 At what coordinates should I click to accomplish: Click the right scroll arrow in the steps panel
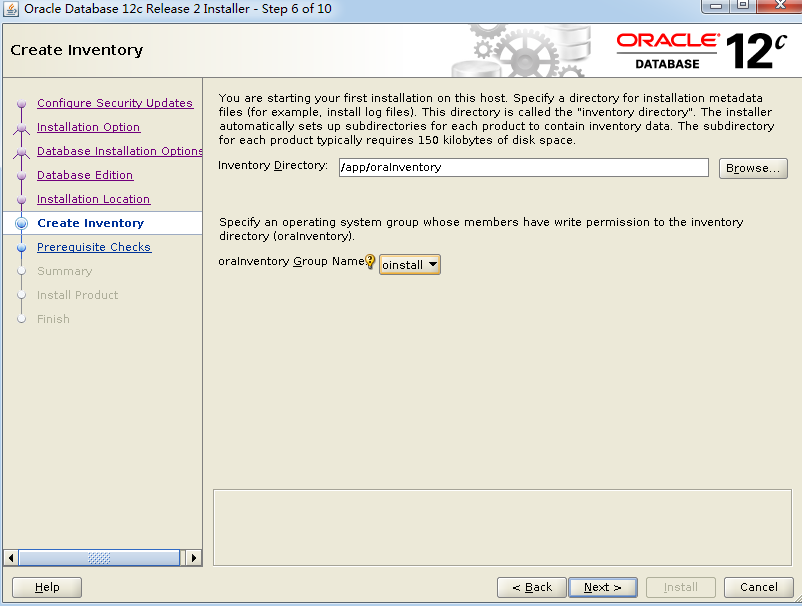[194, 557]
